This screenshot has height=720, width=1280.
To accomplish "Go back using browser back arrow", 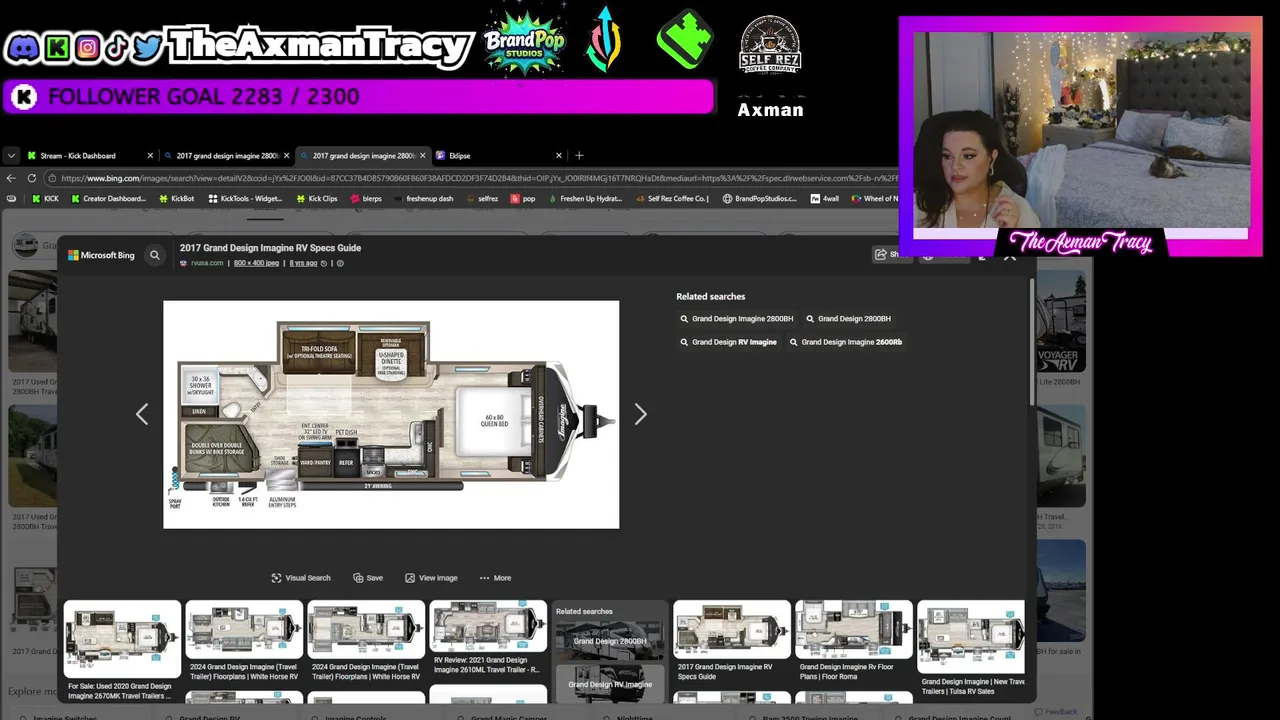I will tap(11, 178).
